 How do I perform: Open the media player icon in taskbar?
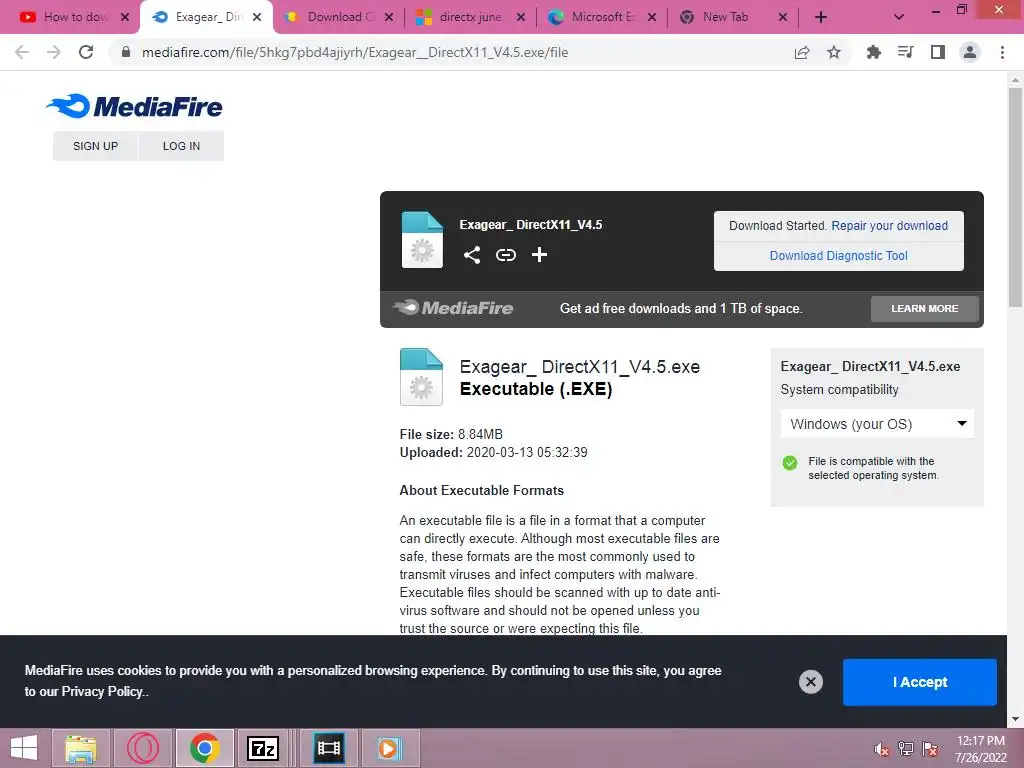pyautogui.click(x=389, y=748)
